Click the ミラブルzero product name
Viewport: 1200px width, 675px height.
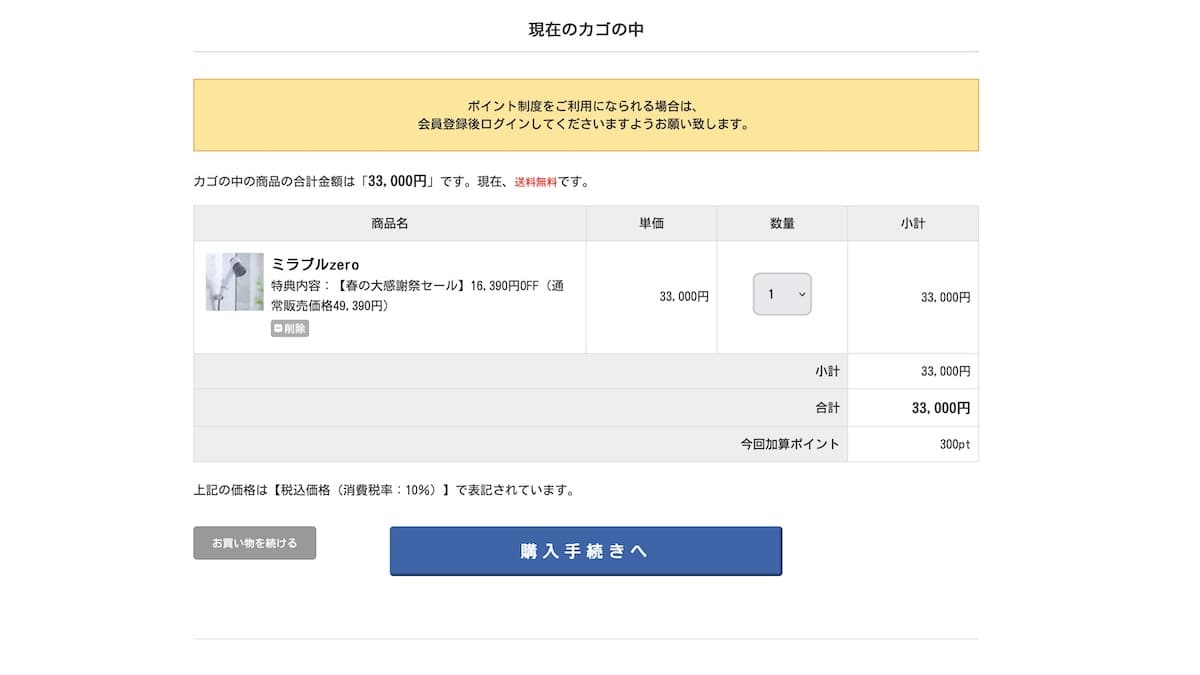pyautogui.click(x=315, y=264)
